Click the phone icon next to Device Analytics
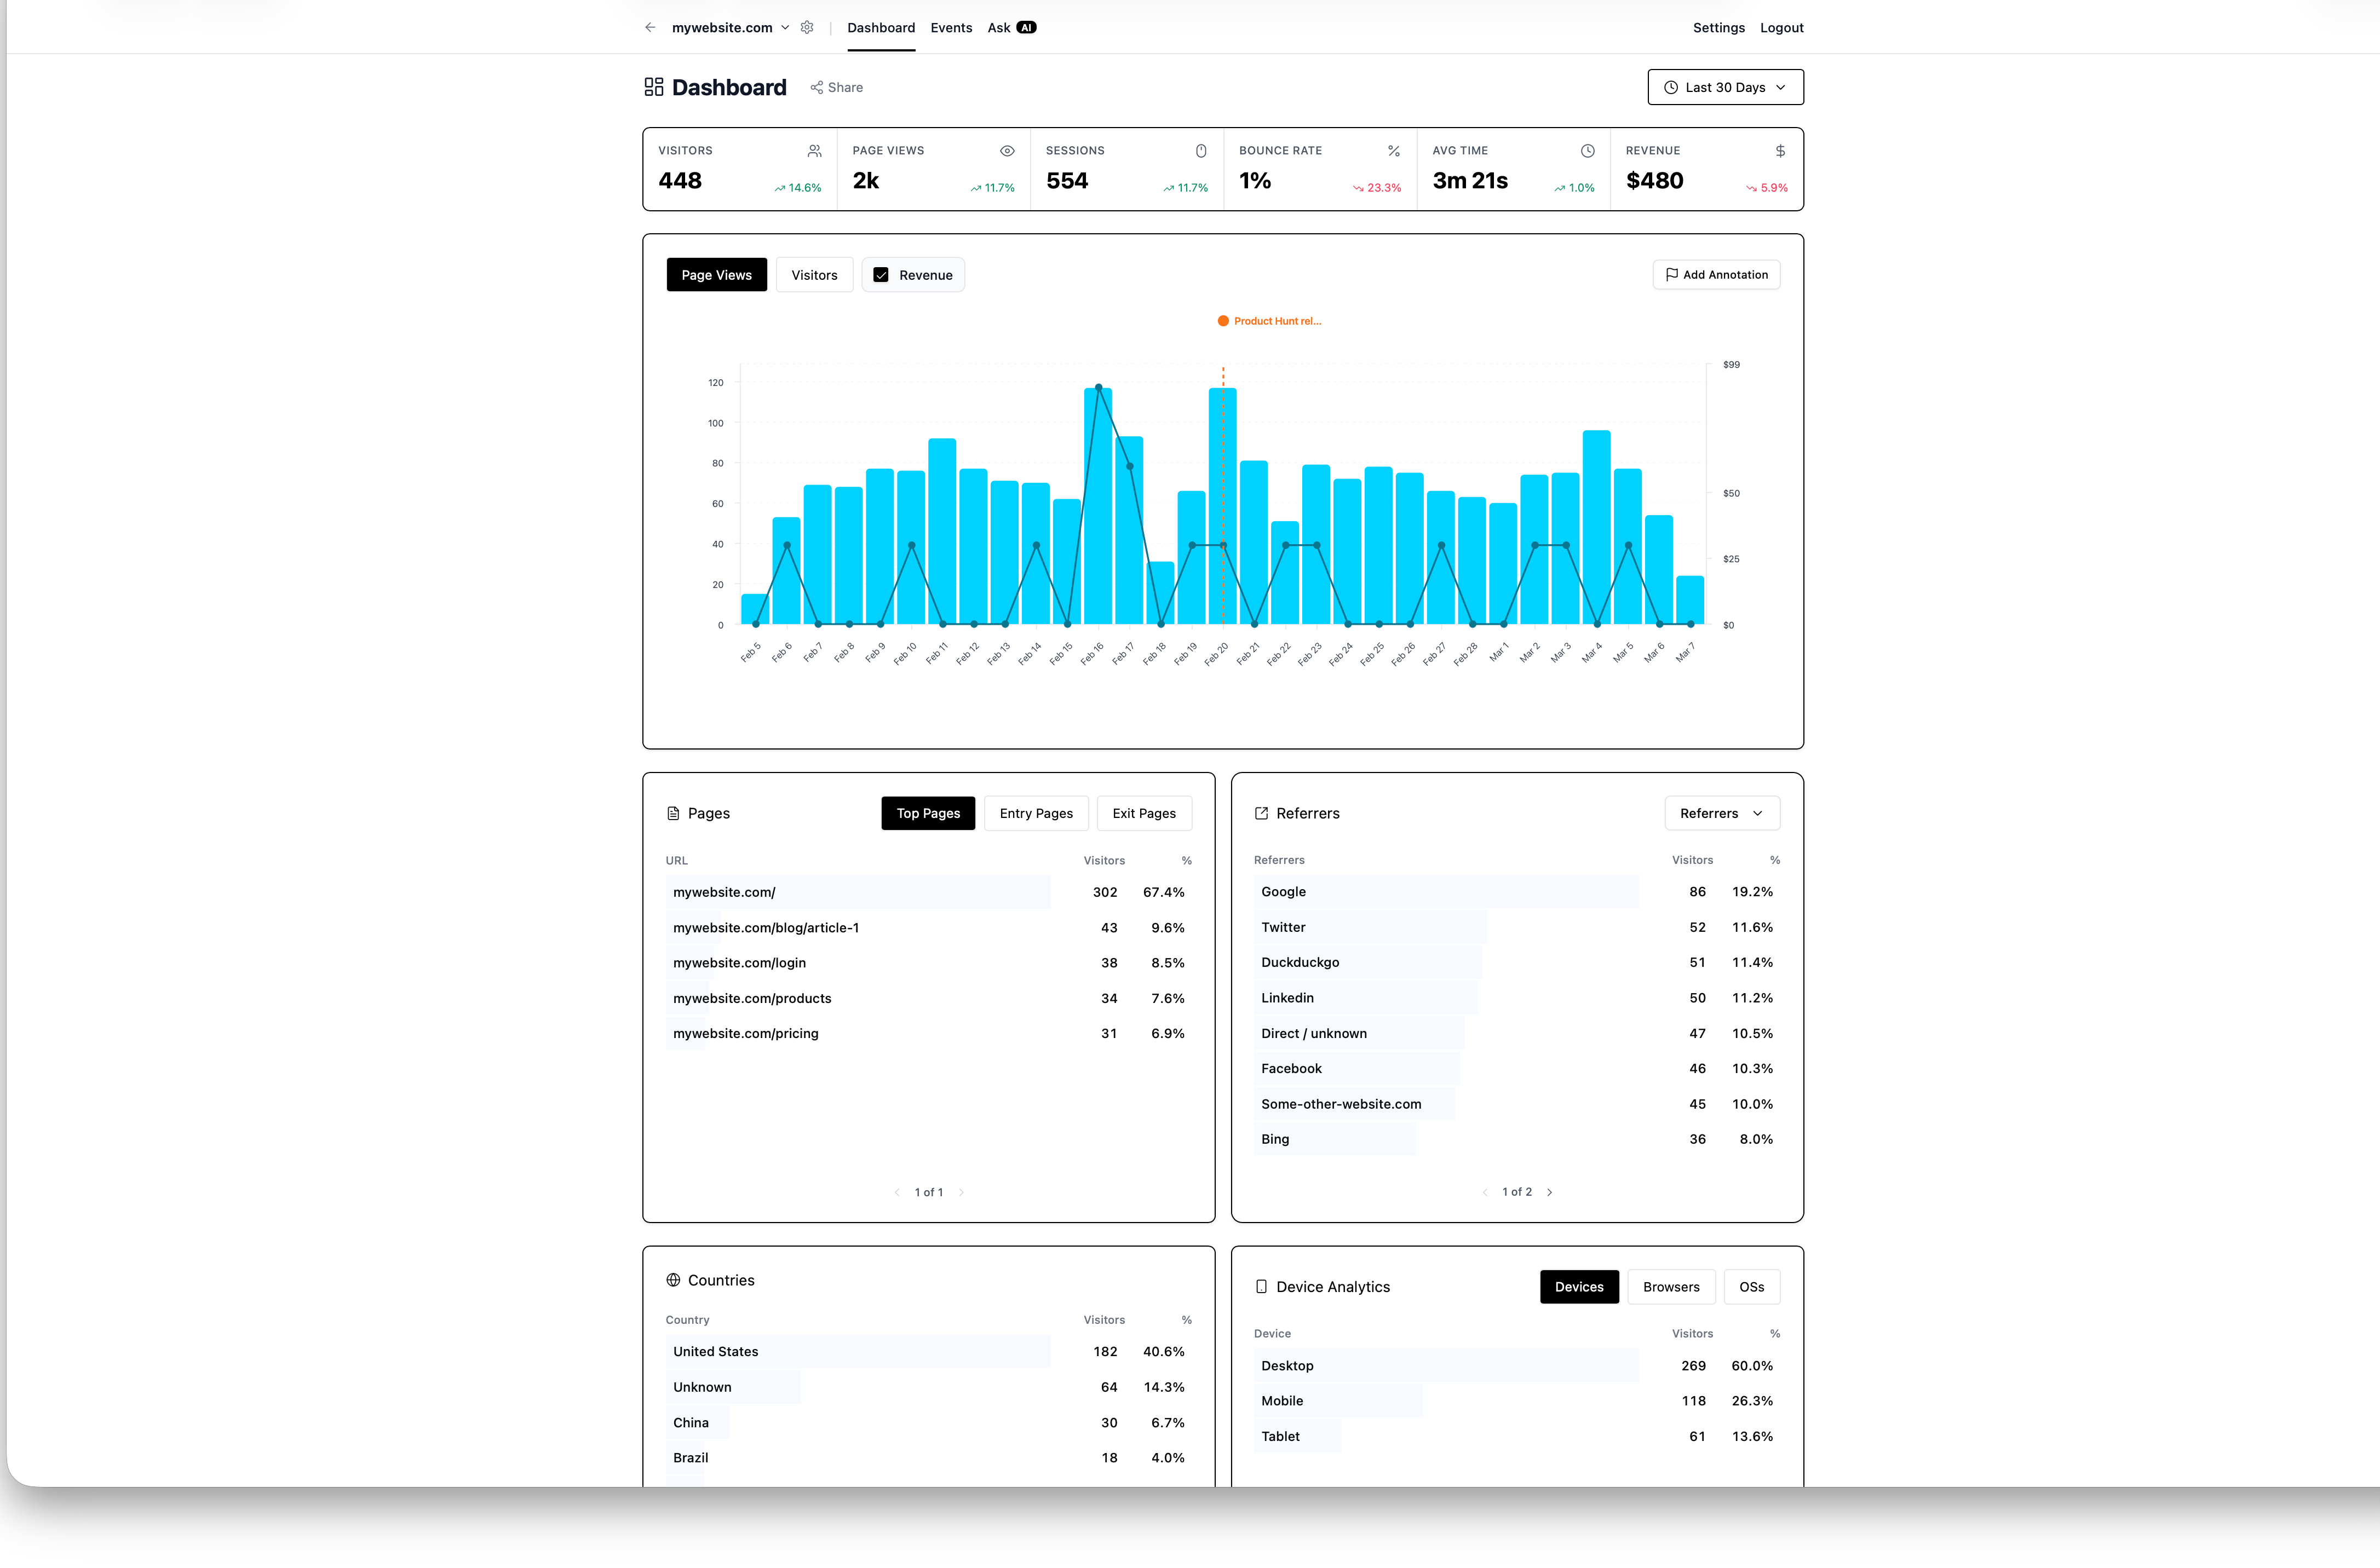 [x=1263, y=1287]
